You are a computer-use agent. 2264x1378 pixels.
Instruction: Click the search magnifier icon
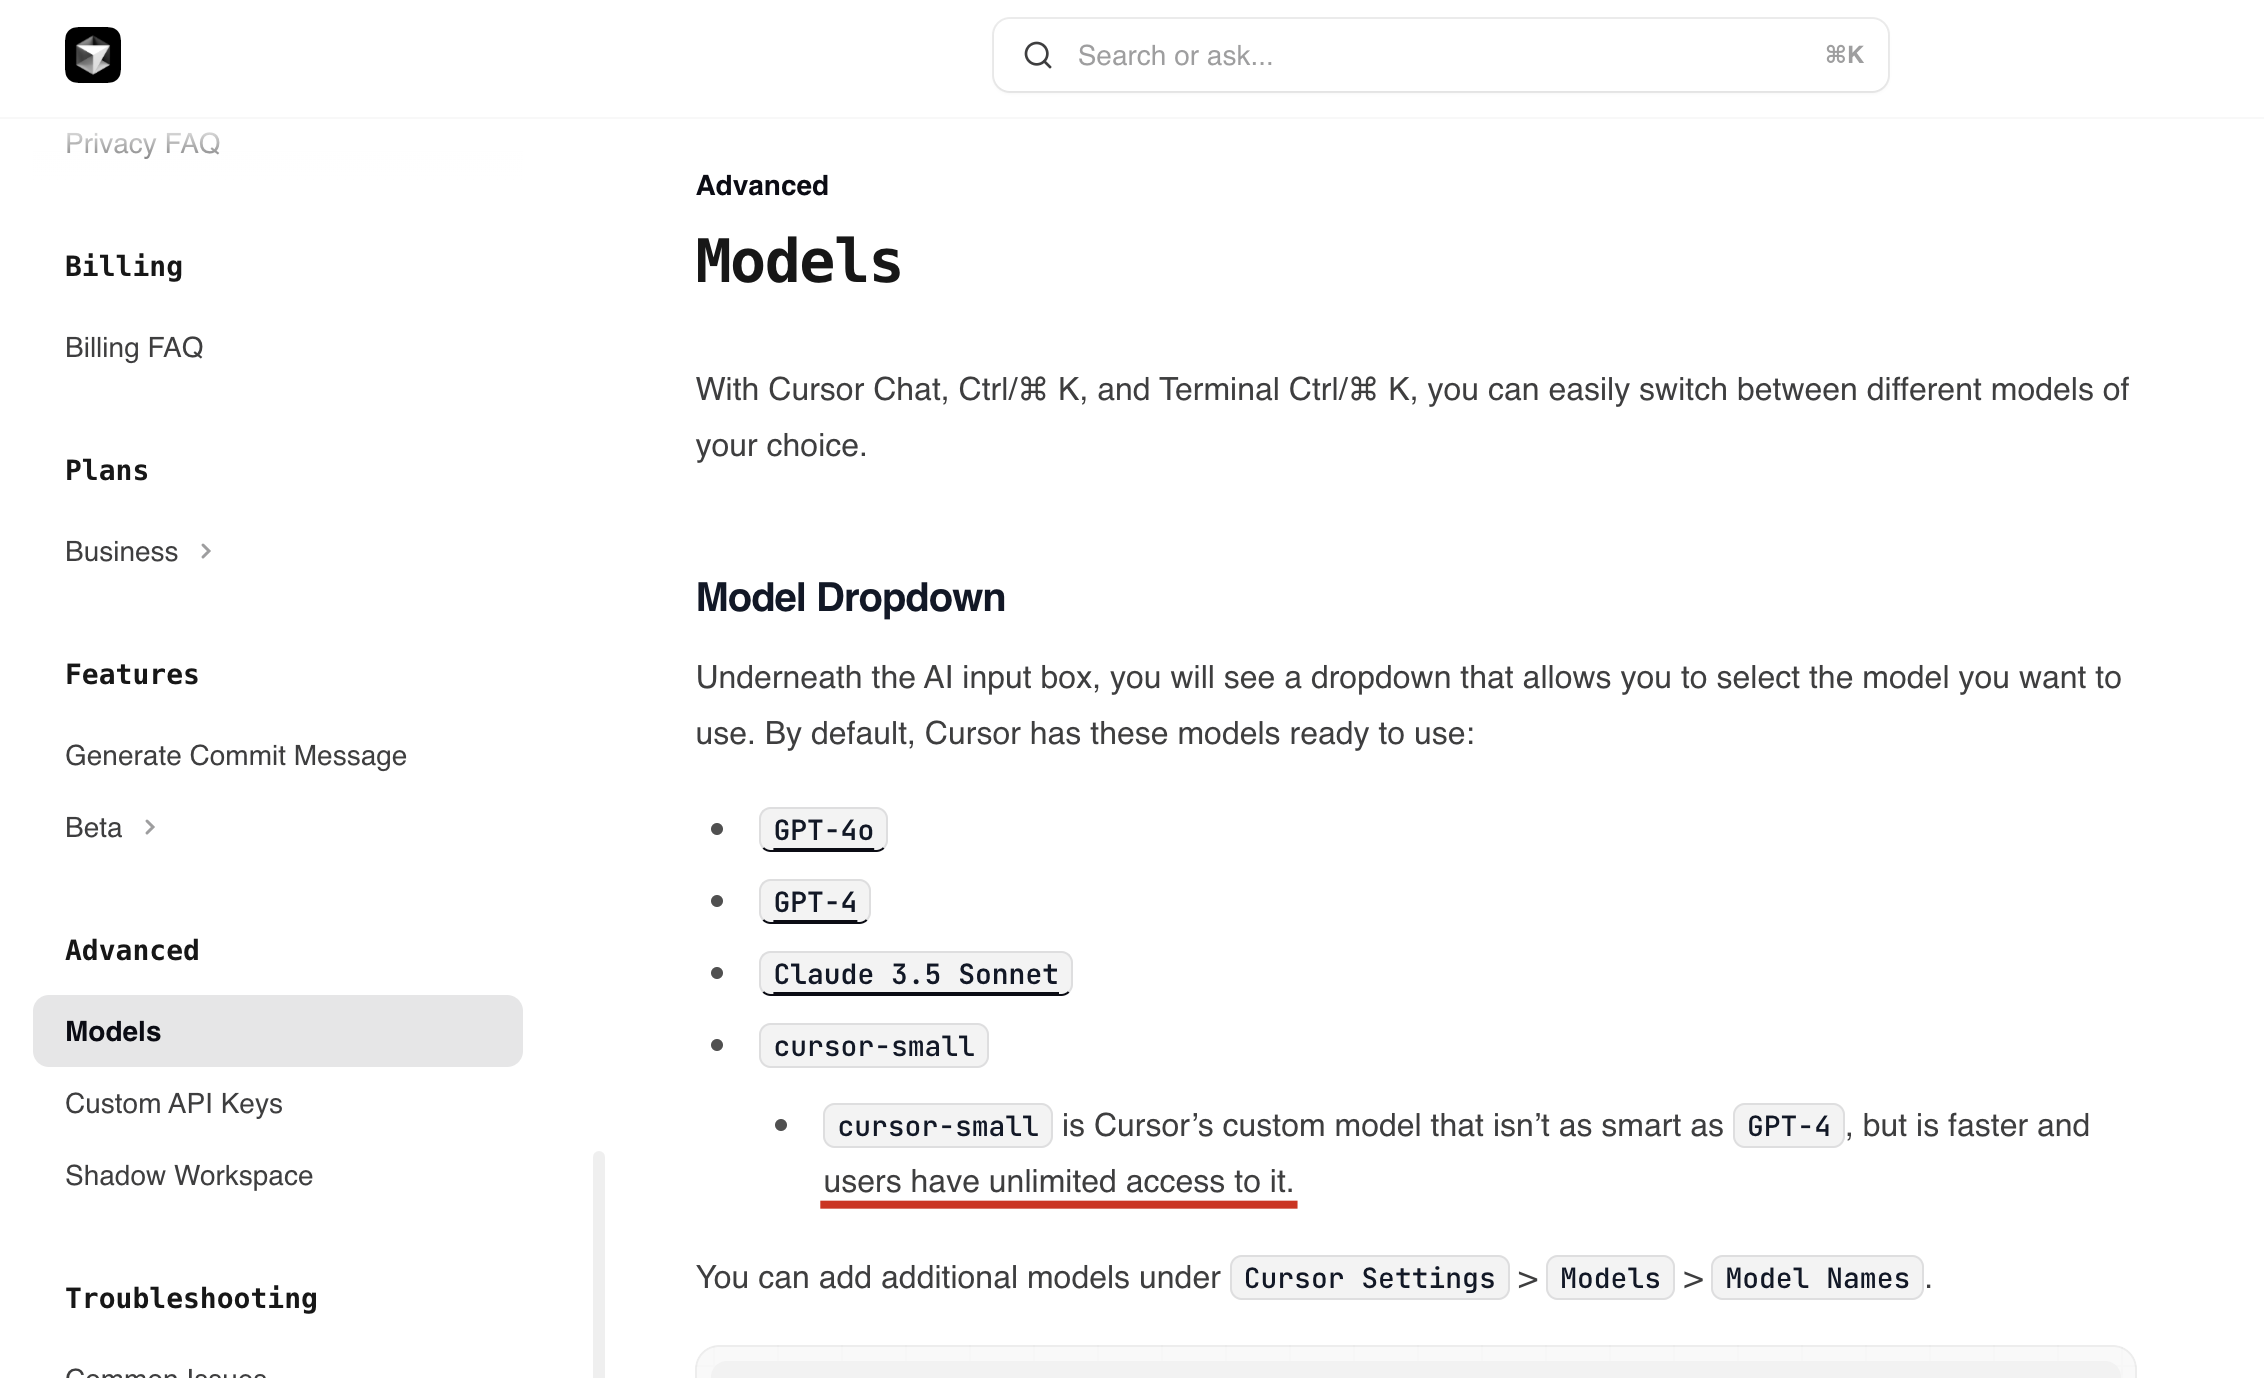(x=1038, y=55)
